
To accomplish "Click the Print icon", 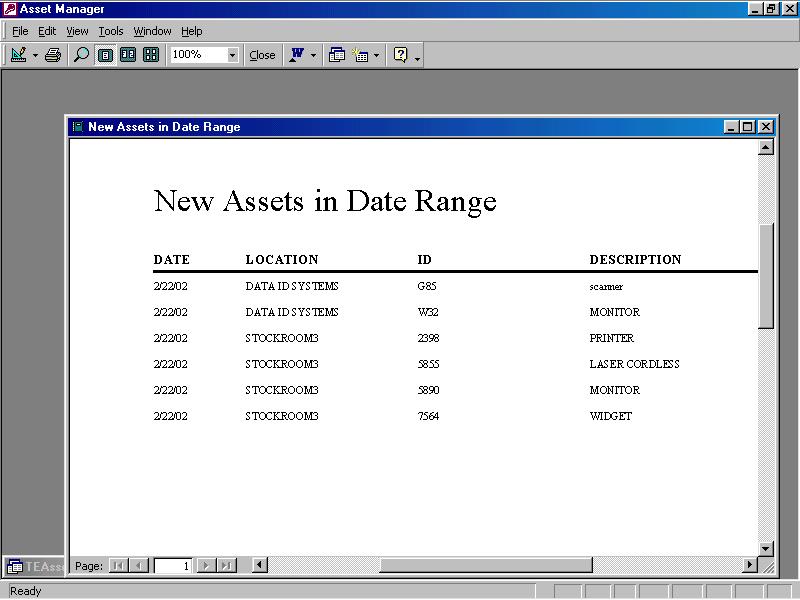I will [53, 55].
